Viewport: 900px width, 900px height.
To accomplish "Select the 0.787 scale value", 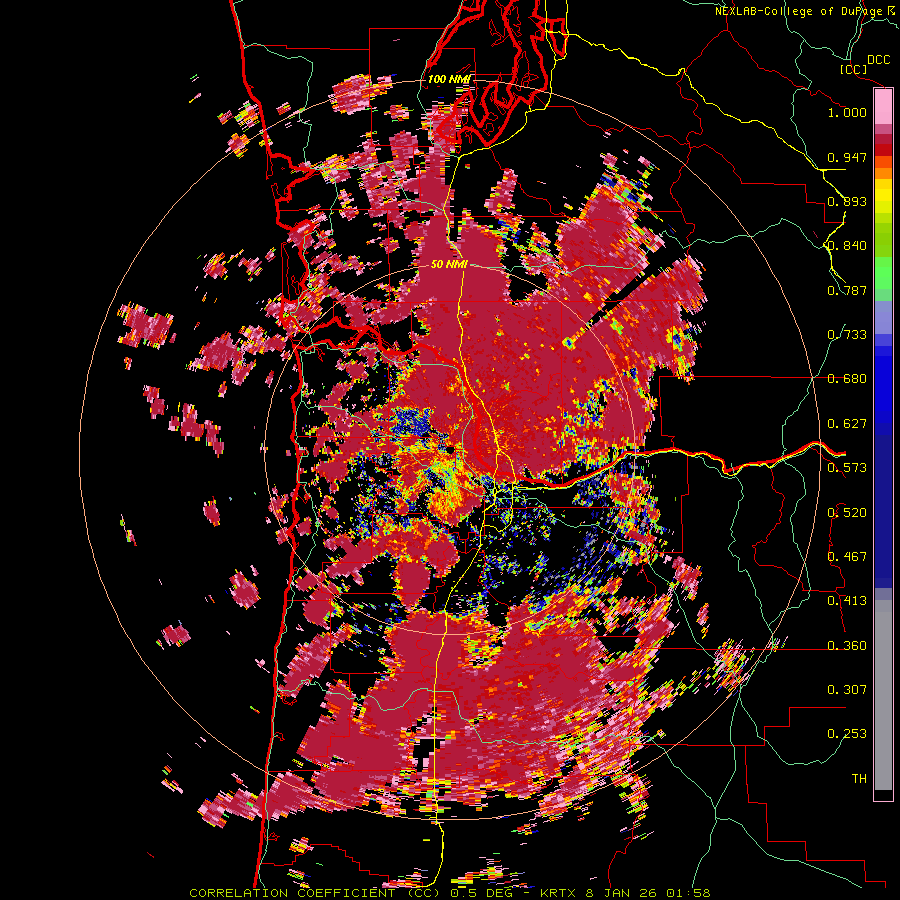I will (x=847, y=290).
